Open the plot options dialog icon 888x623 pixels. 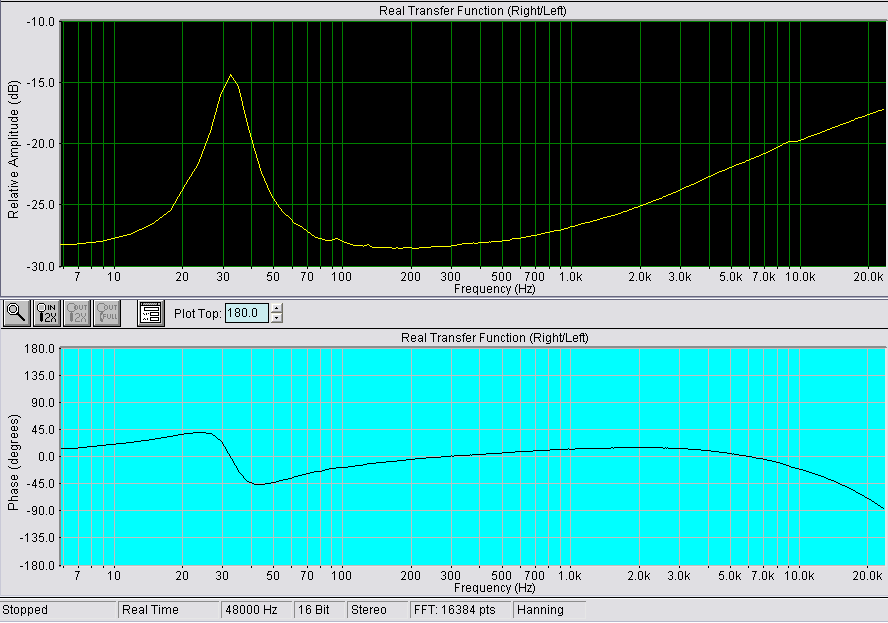(151, 313)
